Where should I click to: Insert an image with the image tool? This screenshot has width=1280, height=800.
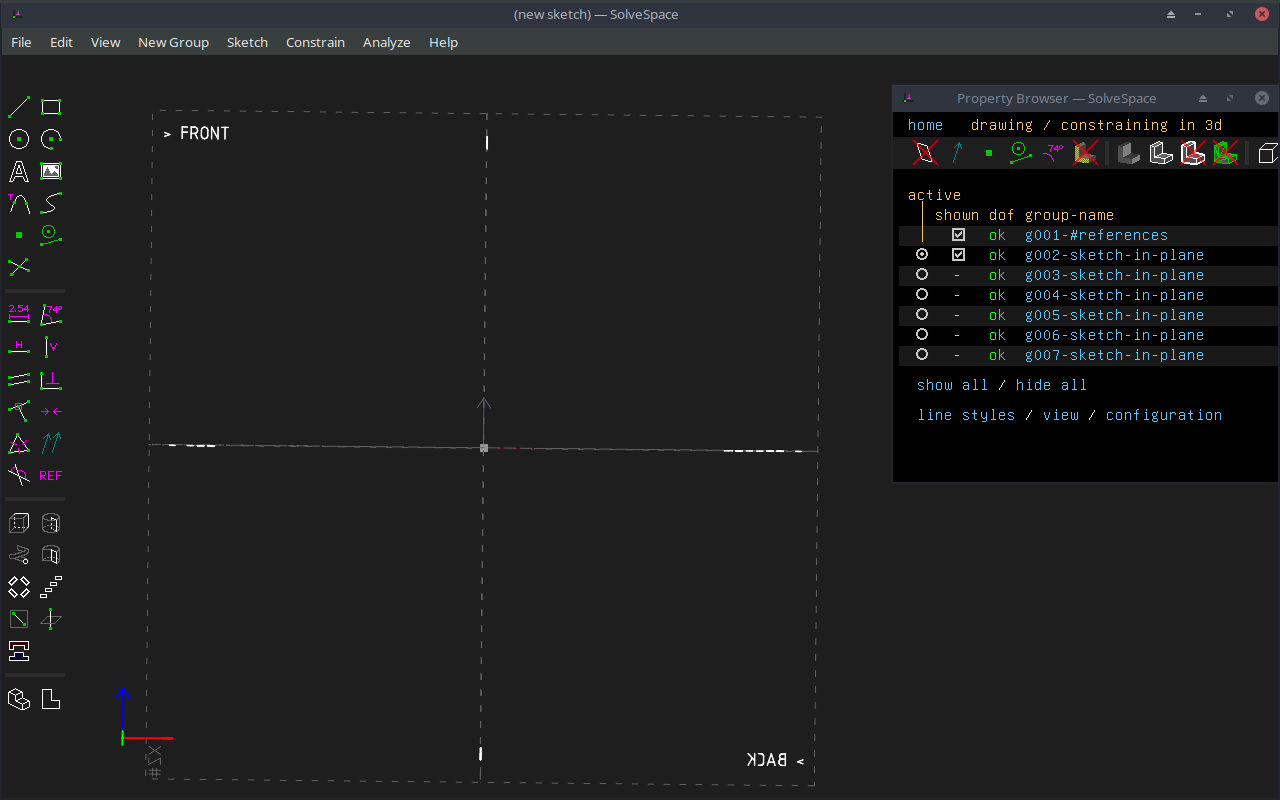[x=51, y=171]
